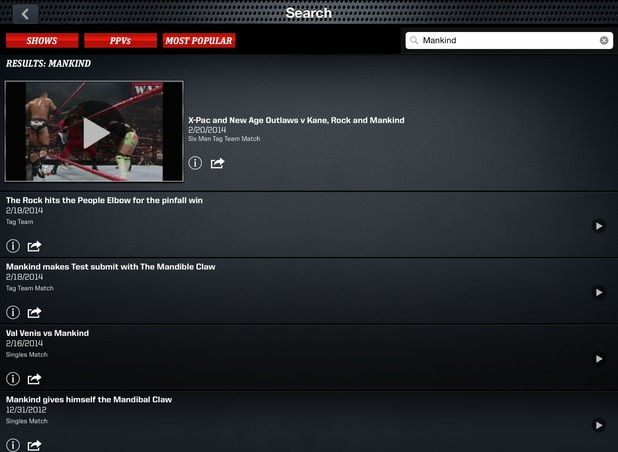Screen dimensions: 618x452
Task: Play Mankind gives himself the Mandibal Claw
Action: tap(599, 425)
